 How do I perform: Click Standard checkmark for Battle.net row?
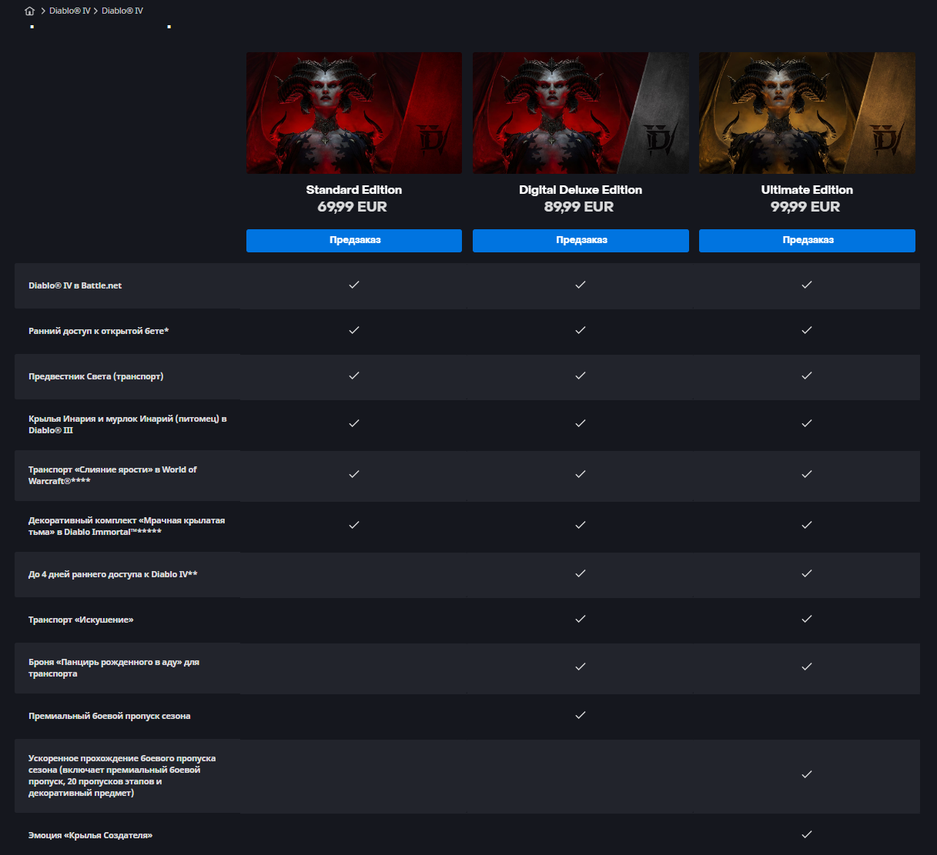354,284
